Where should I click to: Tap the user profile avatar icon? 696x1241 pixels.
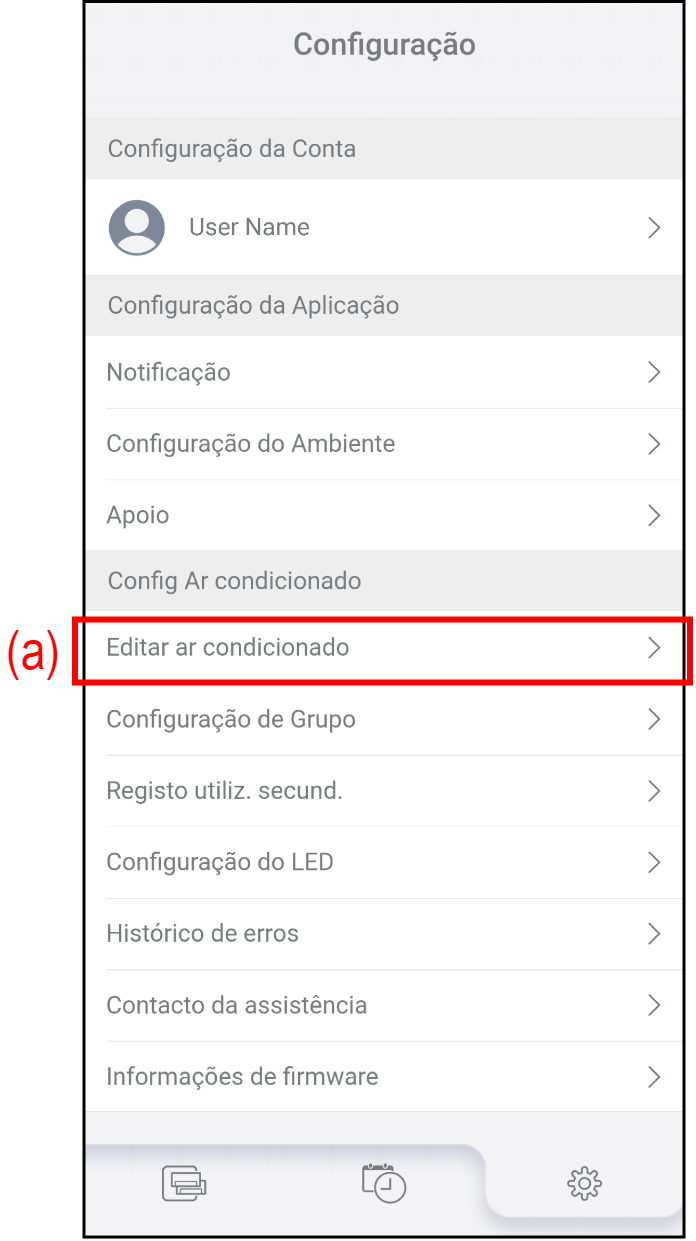[137, 228]
